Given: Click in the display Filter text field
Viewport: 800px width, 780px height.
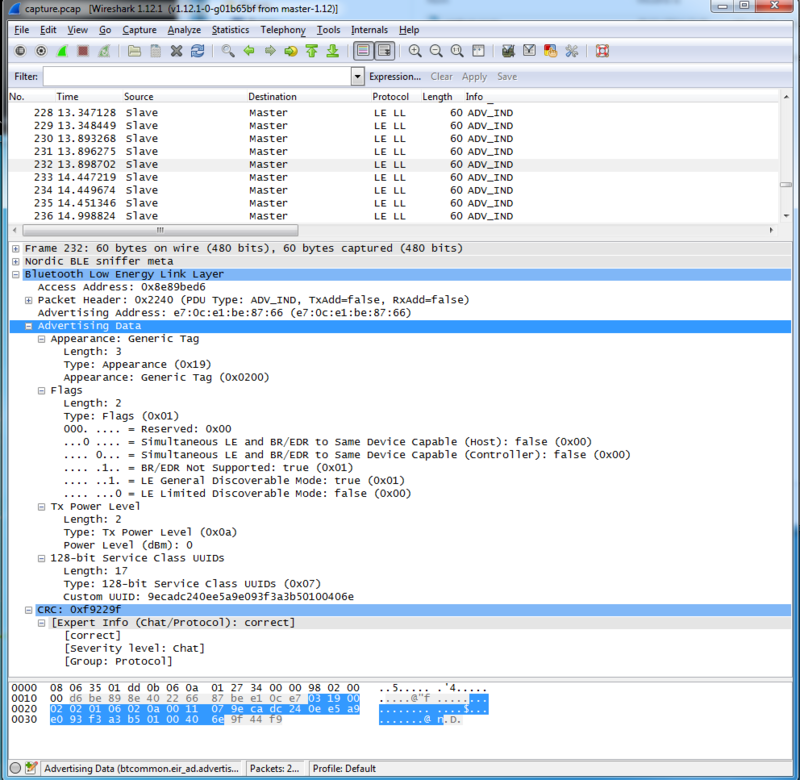Looking at the screenshot, I should click(196, 76).
